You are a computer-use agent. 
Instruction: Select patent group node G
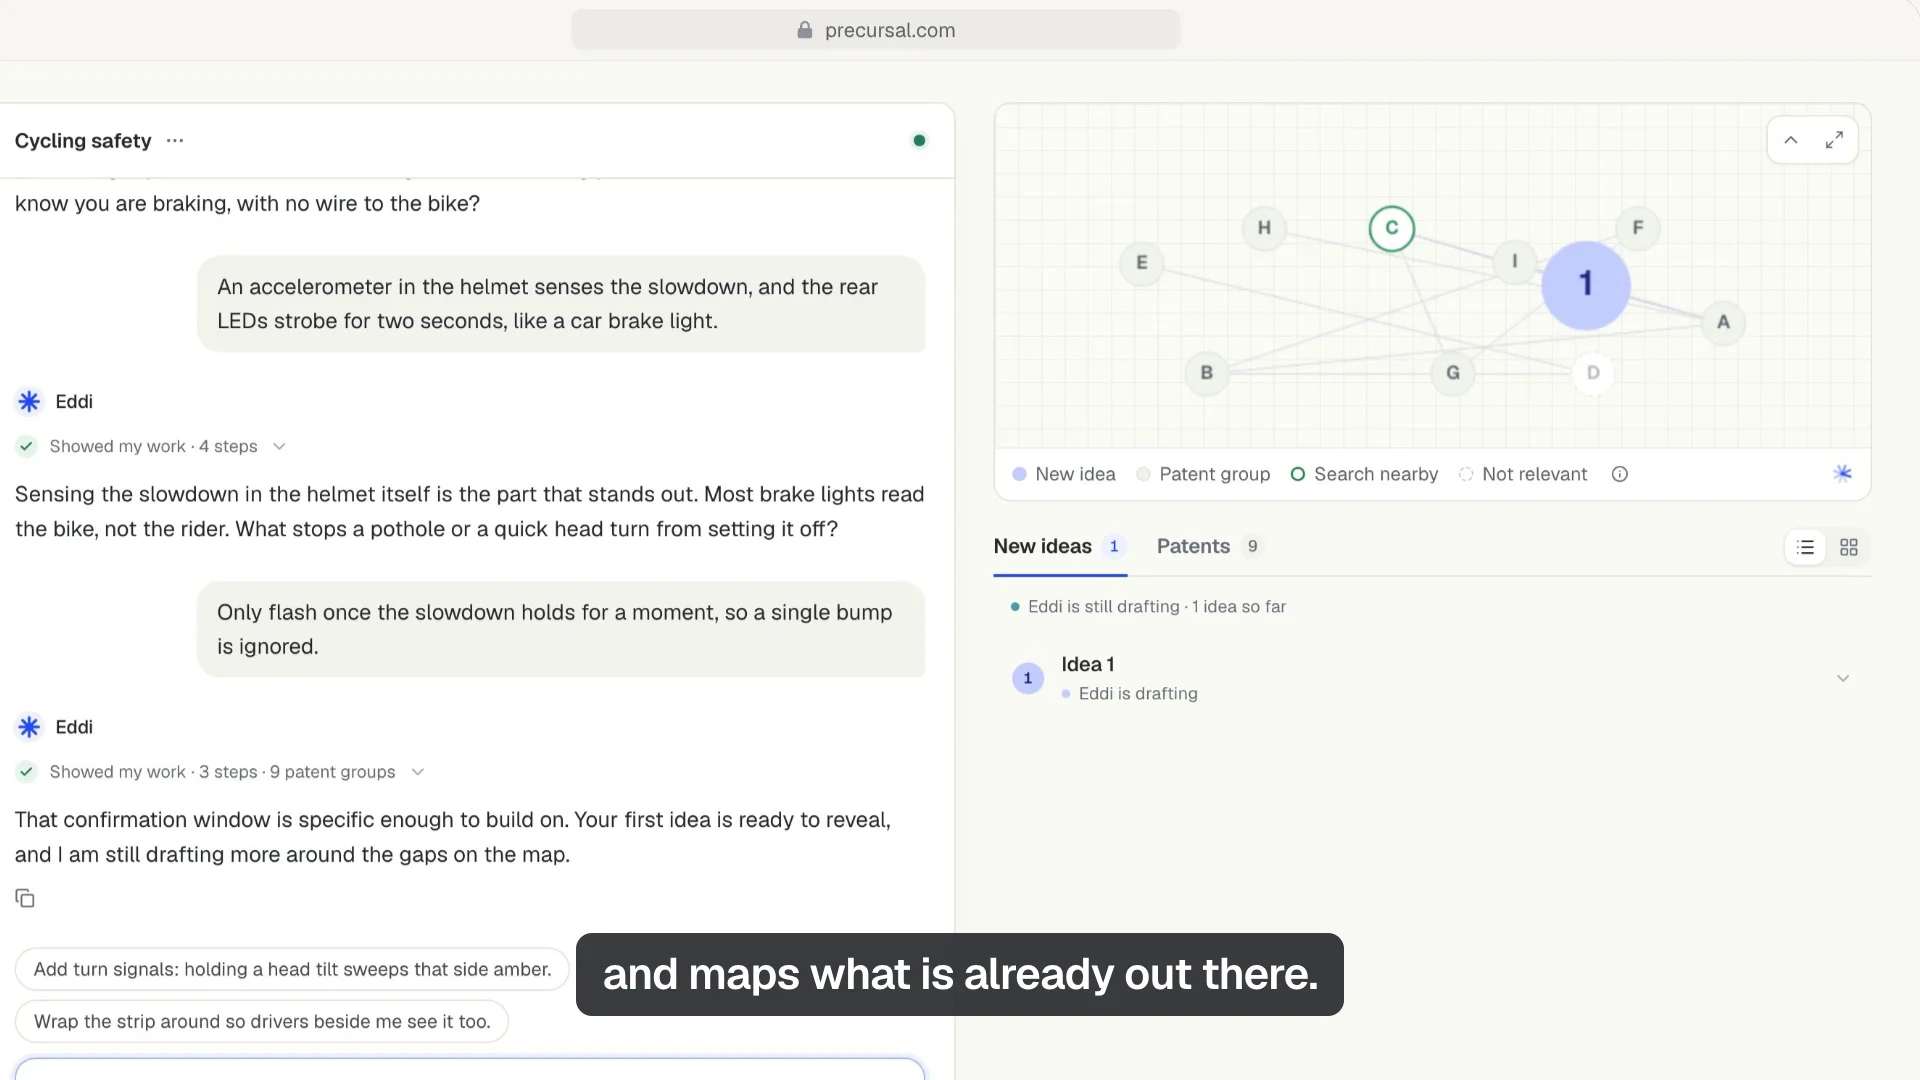pos(1452,373)
